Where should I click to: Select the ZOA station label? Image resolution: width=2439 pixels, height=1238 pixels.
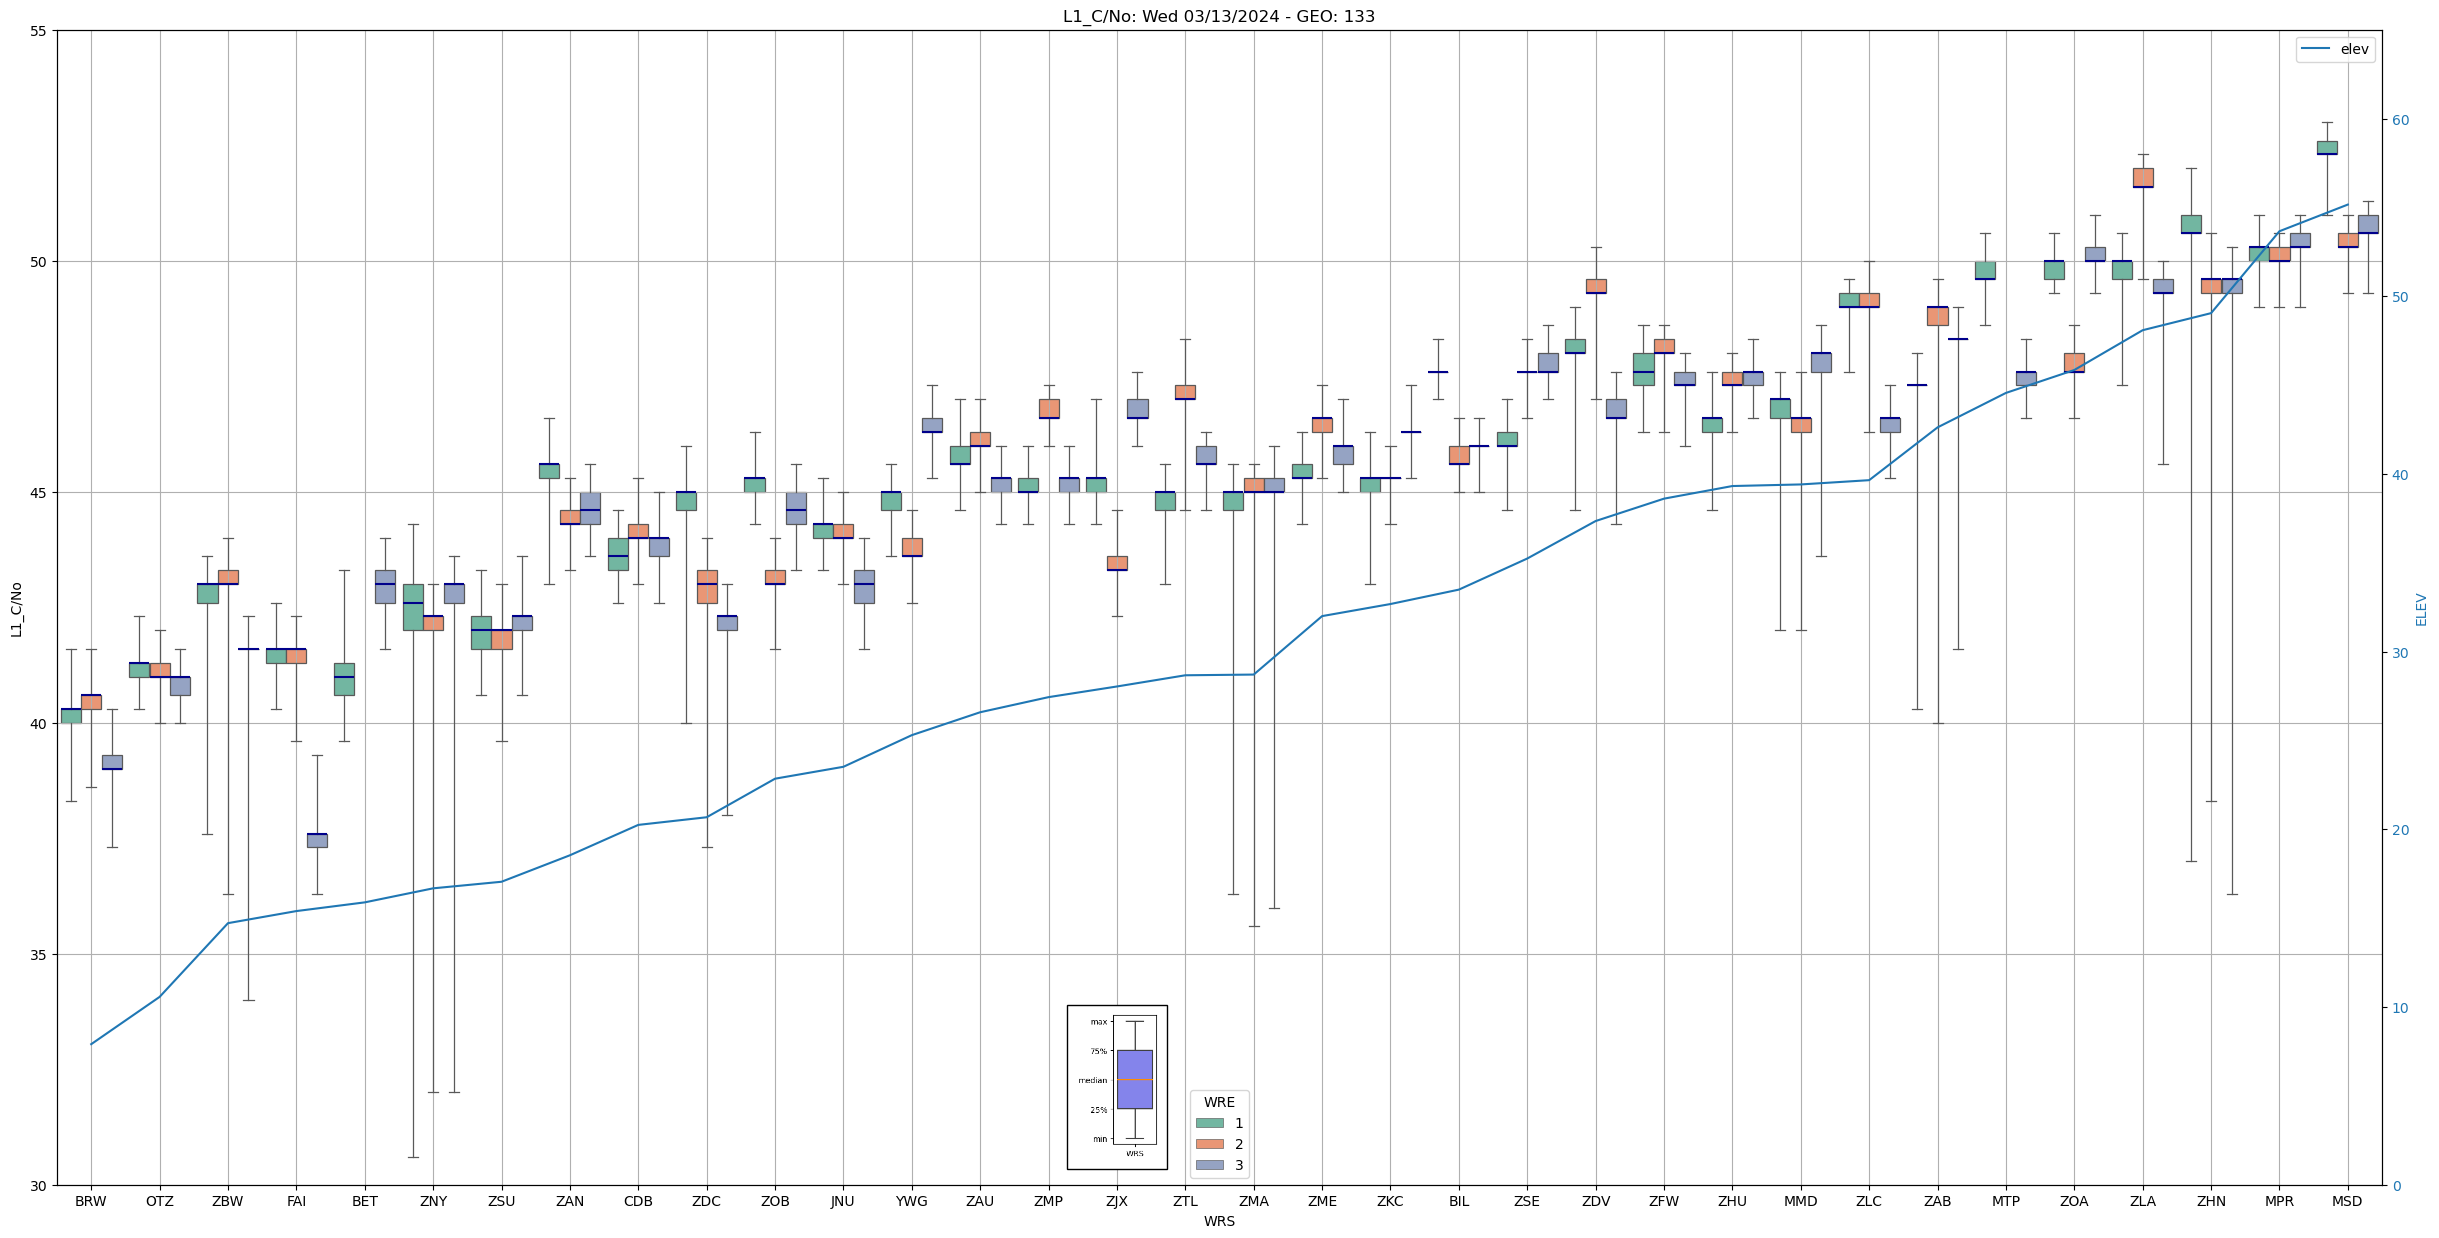click(x=2074, y=1202)
